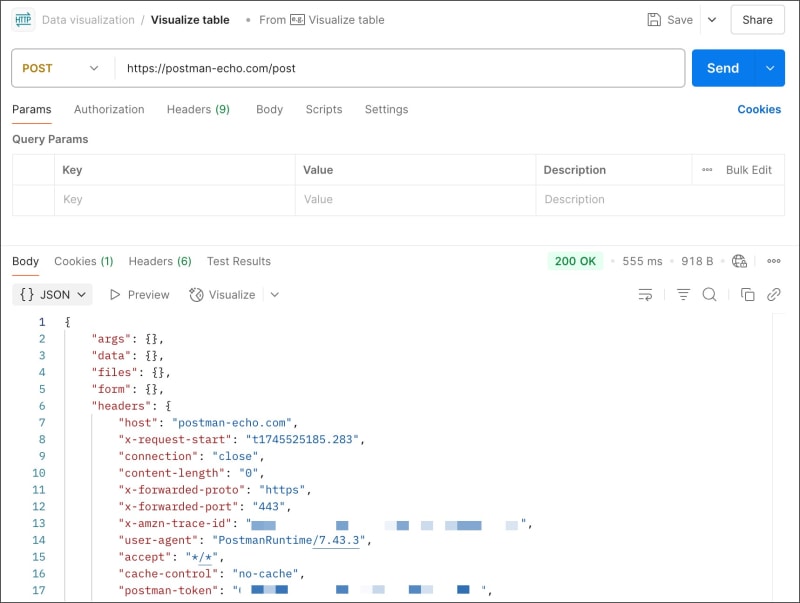Click the "postman-echo.com" host value
The height and width of the screenshot is (603, 800).
click(x=232, y=423)
